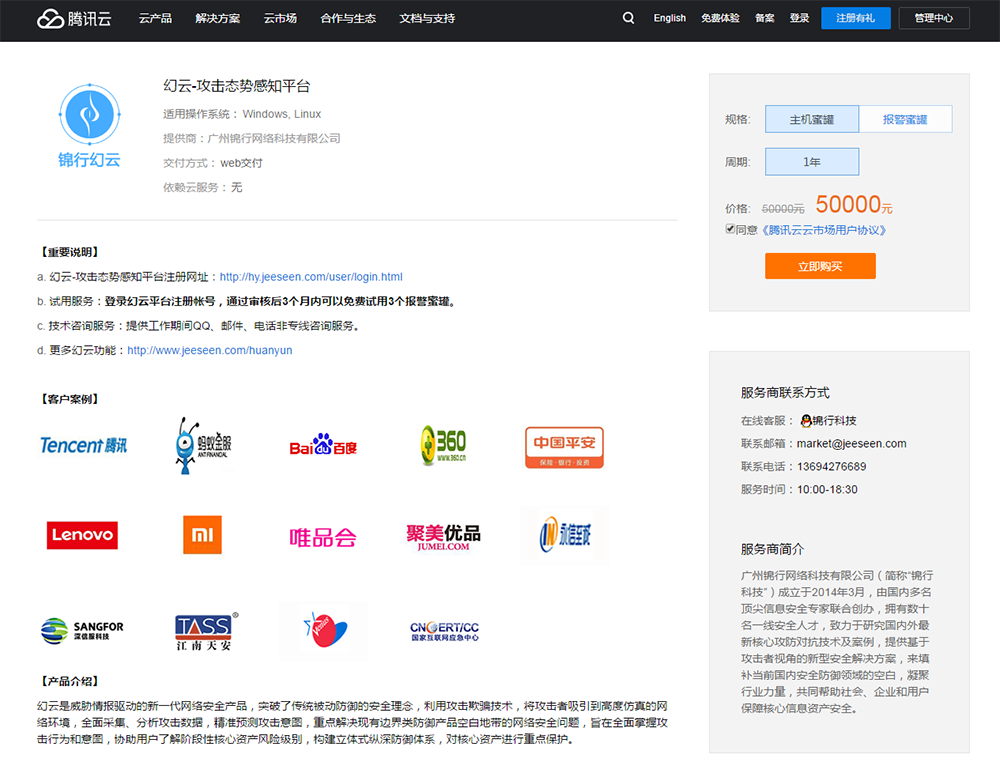Select the 1年 period option
The image size is (1000, 762).
(812, 162)
